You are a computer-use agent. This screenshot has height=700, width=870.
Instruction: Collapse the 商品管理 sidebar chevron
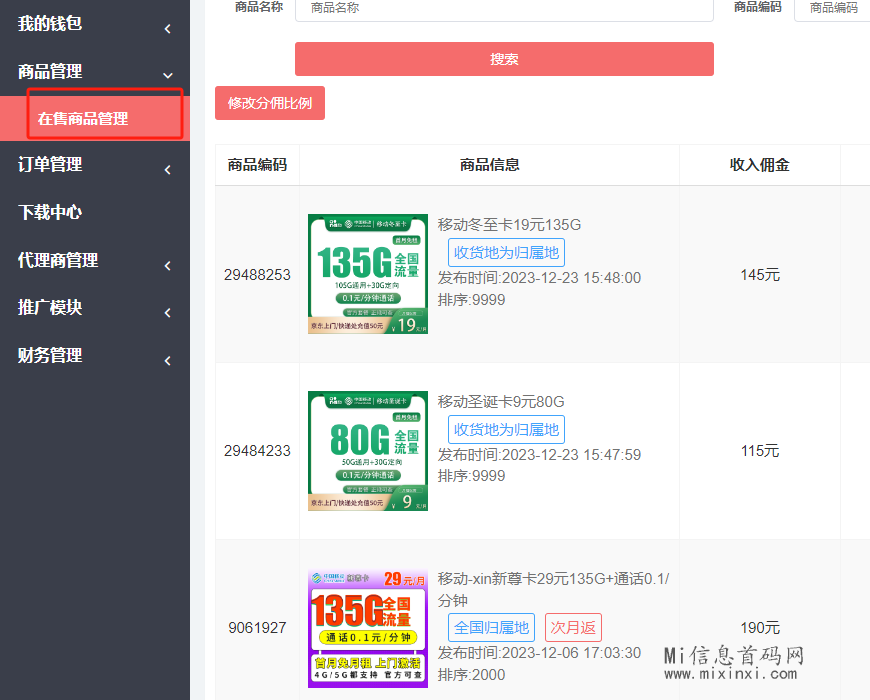click(167, 75)
